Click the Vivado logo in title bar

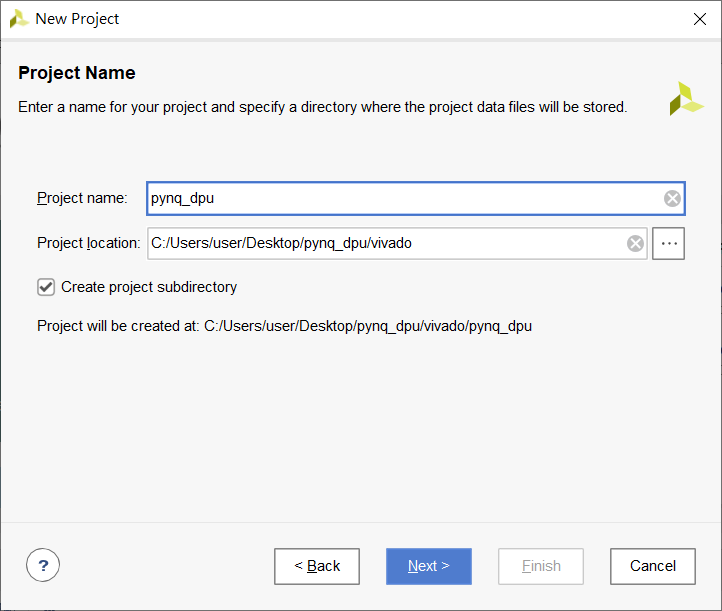[19, 19]
